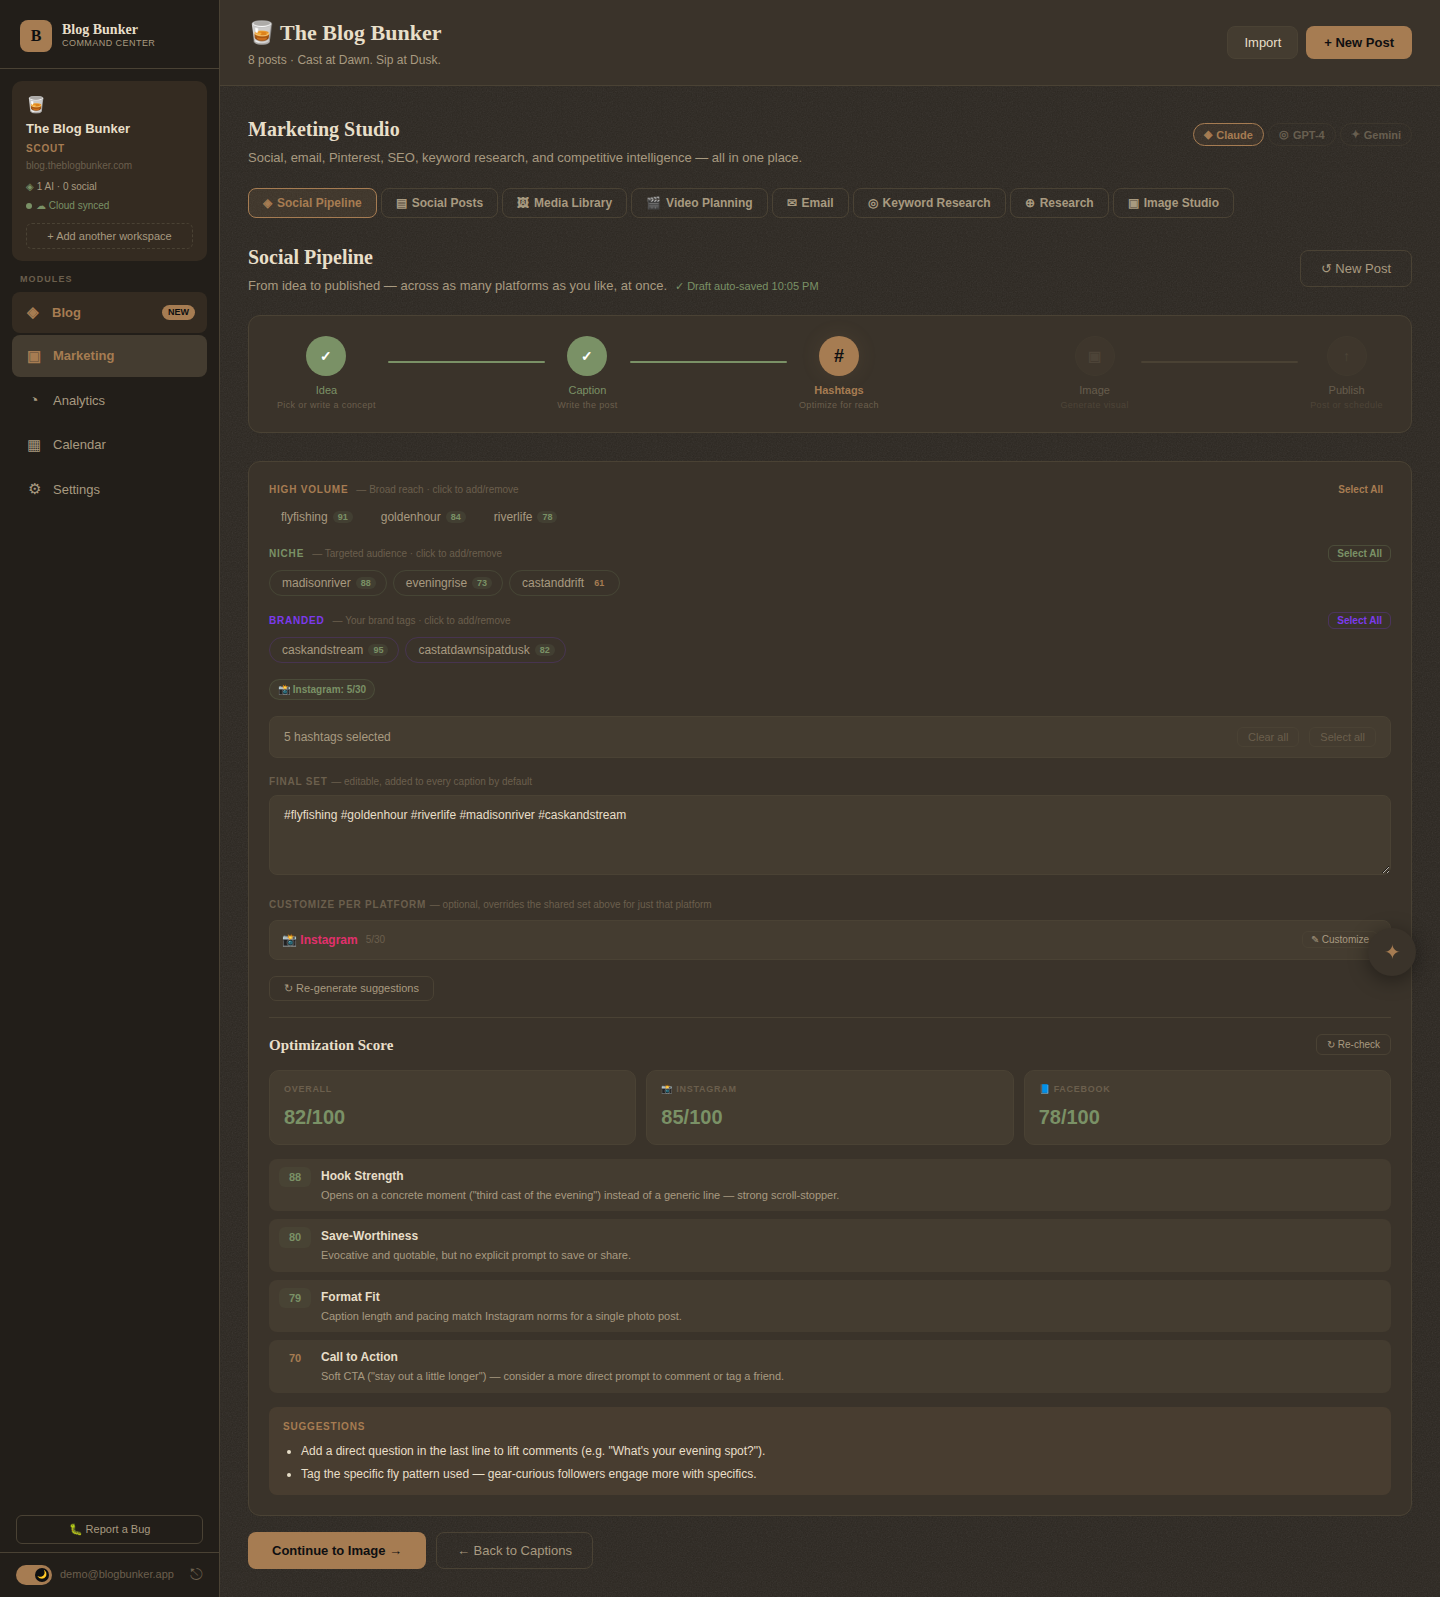The height and width of the screenshot is (1597, 1440).
Task: Click the Import button
Action: point(1262,42)
